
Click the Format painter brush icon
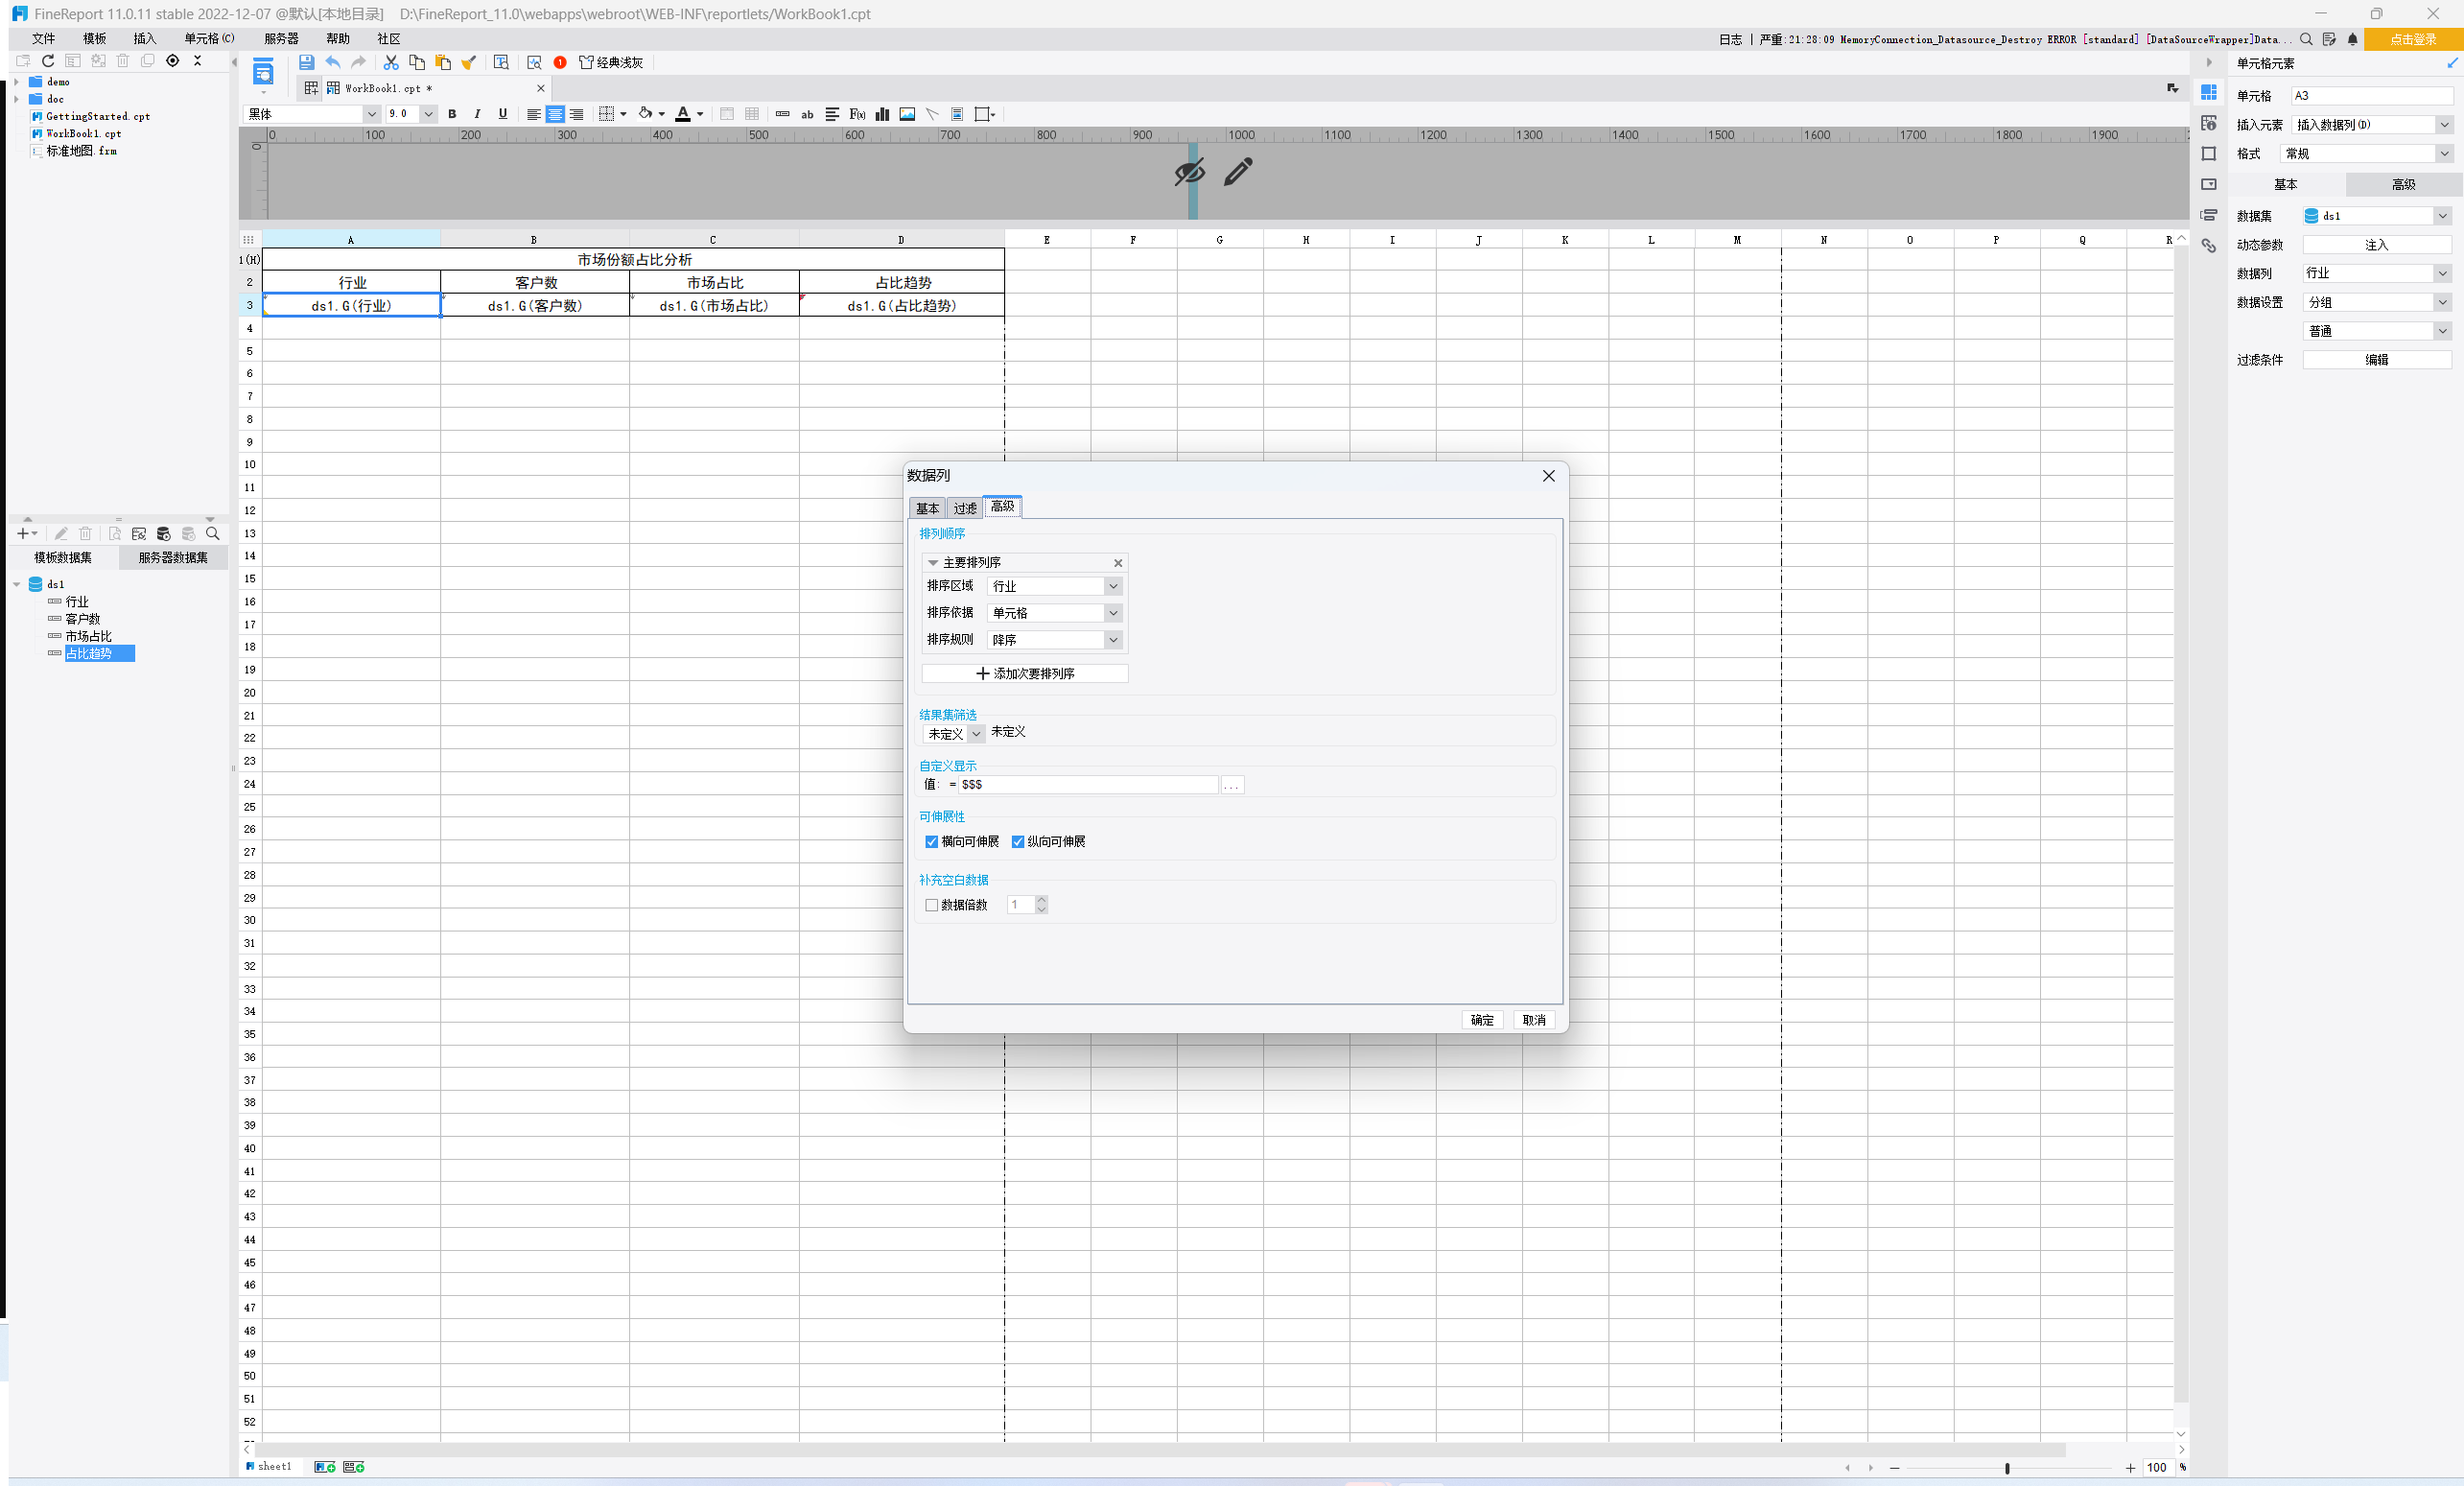tap(468, 62)
